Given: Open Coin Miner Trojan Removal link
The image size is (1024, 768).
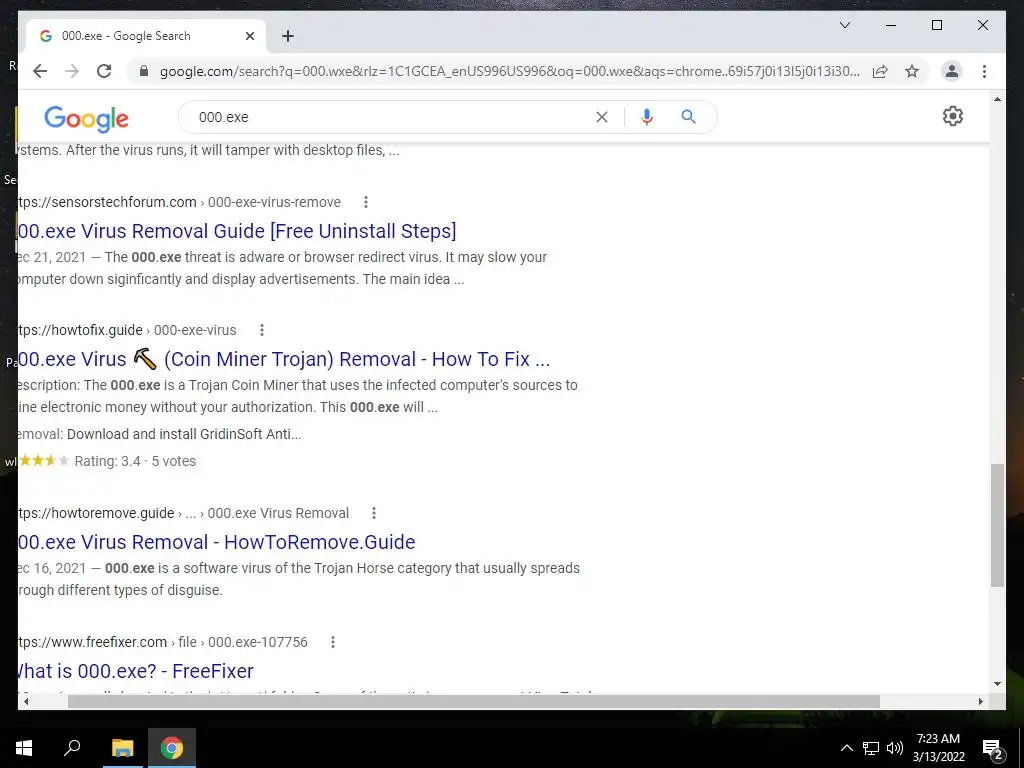Looking at the screenshot, I should [x=284, y=359].
